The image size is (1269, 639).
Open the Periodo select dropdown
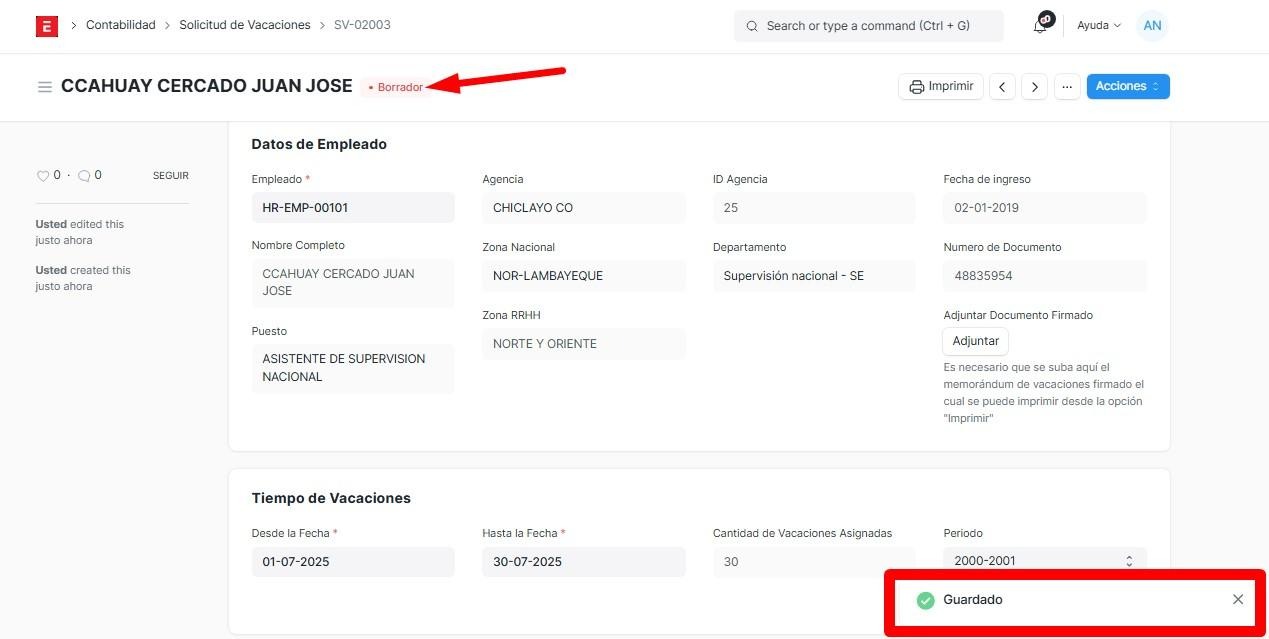1044,561
